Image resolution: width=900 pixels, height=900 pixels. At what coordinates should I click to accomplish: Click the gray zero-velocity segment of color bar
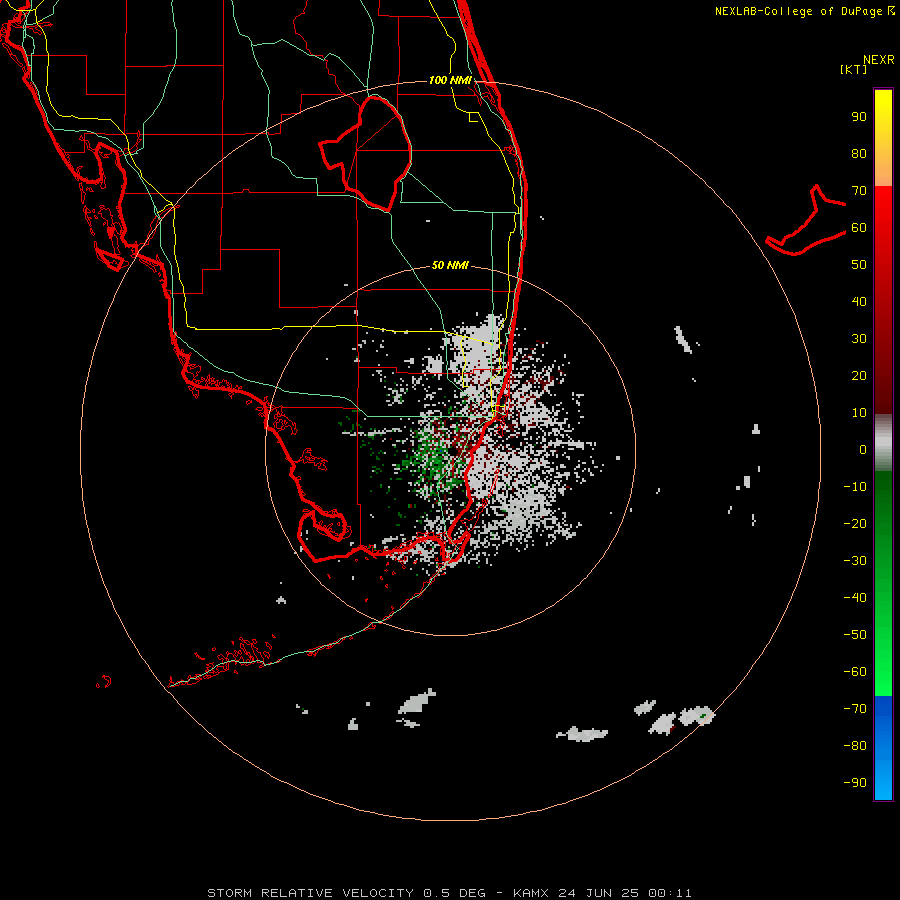(x=883, y=442)
